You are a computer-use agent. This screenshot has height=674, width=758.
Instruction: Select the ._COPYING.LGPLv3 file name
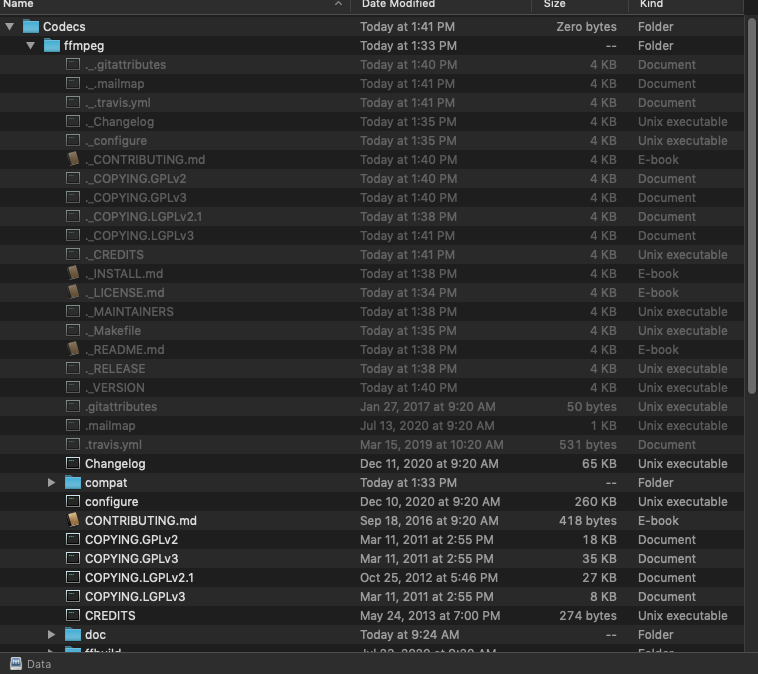(x=139, y=235)
